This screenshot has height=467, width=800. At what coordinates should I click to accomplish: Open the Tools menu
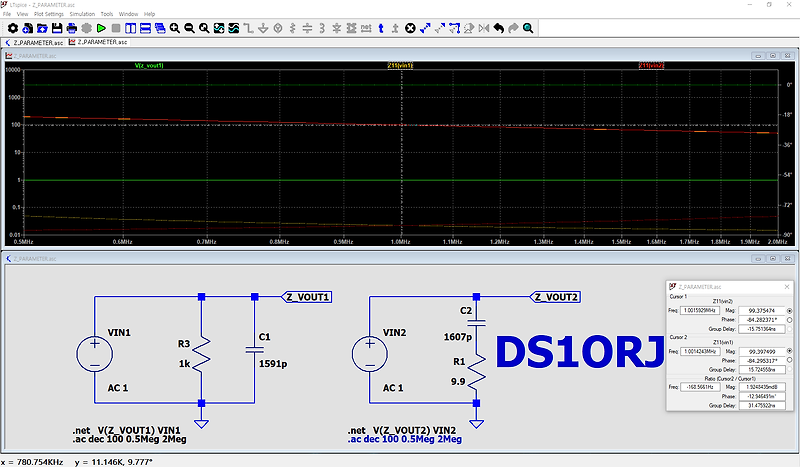[x=107, y=14]
